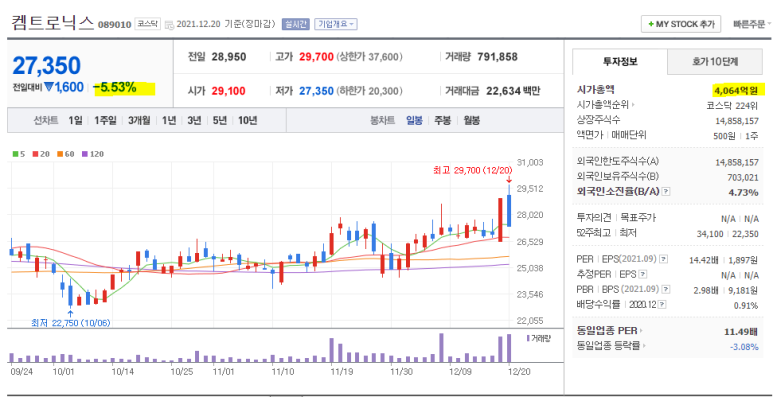Click the blue down-triangle by 1,600
This screenshot has height=397, width=773.
[x=49, y=87]
